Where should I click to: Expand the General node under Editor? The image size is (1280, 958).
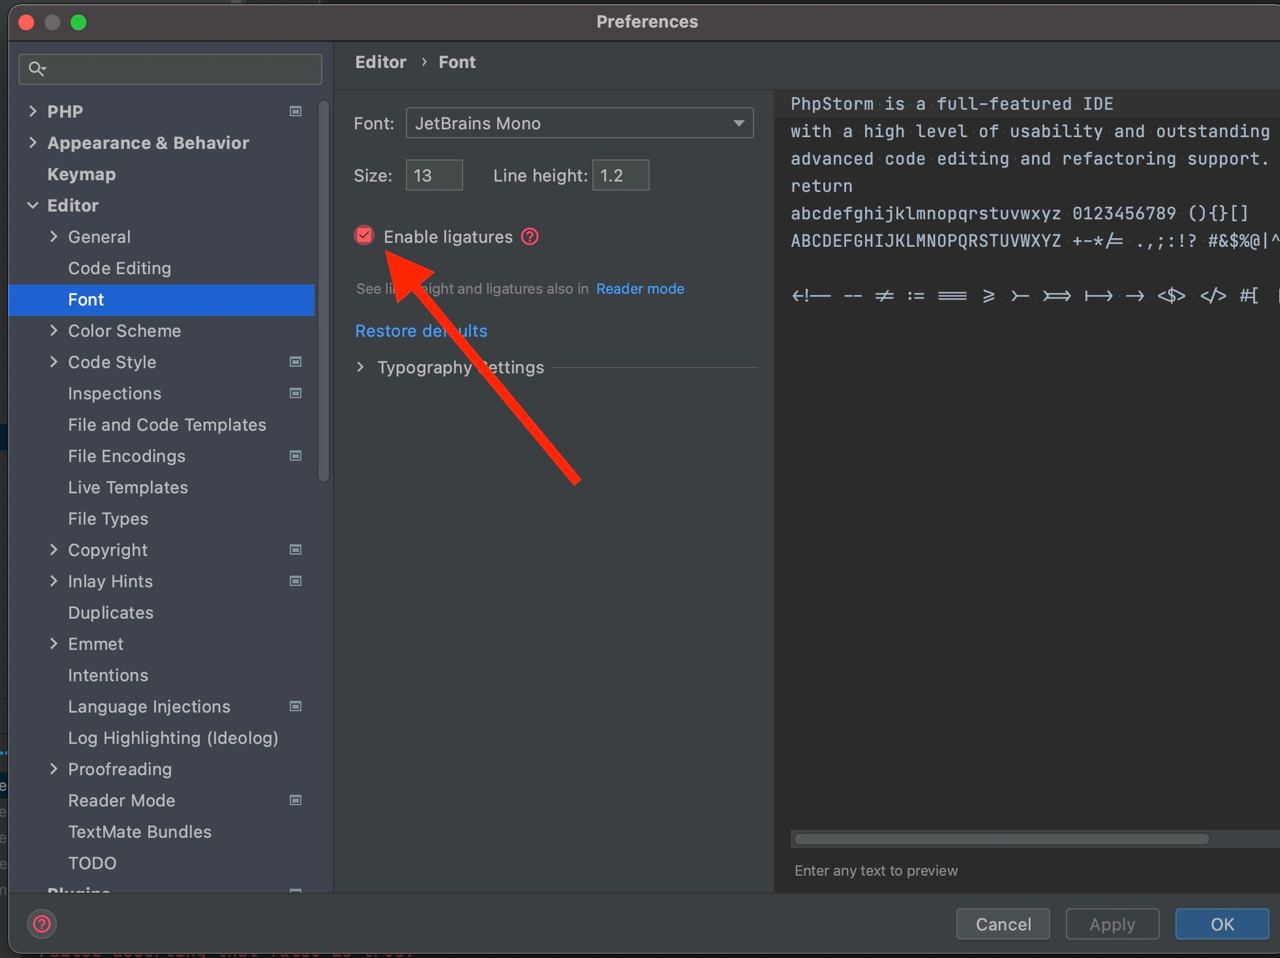[x=54, y=237]
